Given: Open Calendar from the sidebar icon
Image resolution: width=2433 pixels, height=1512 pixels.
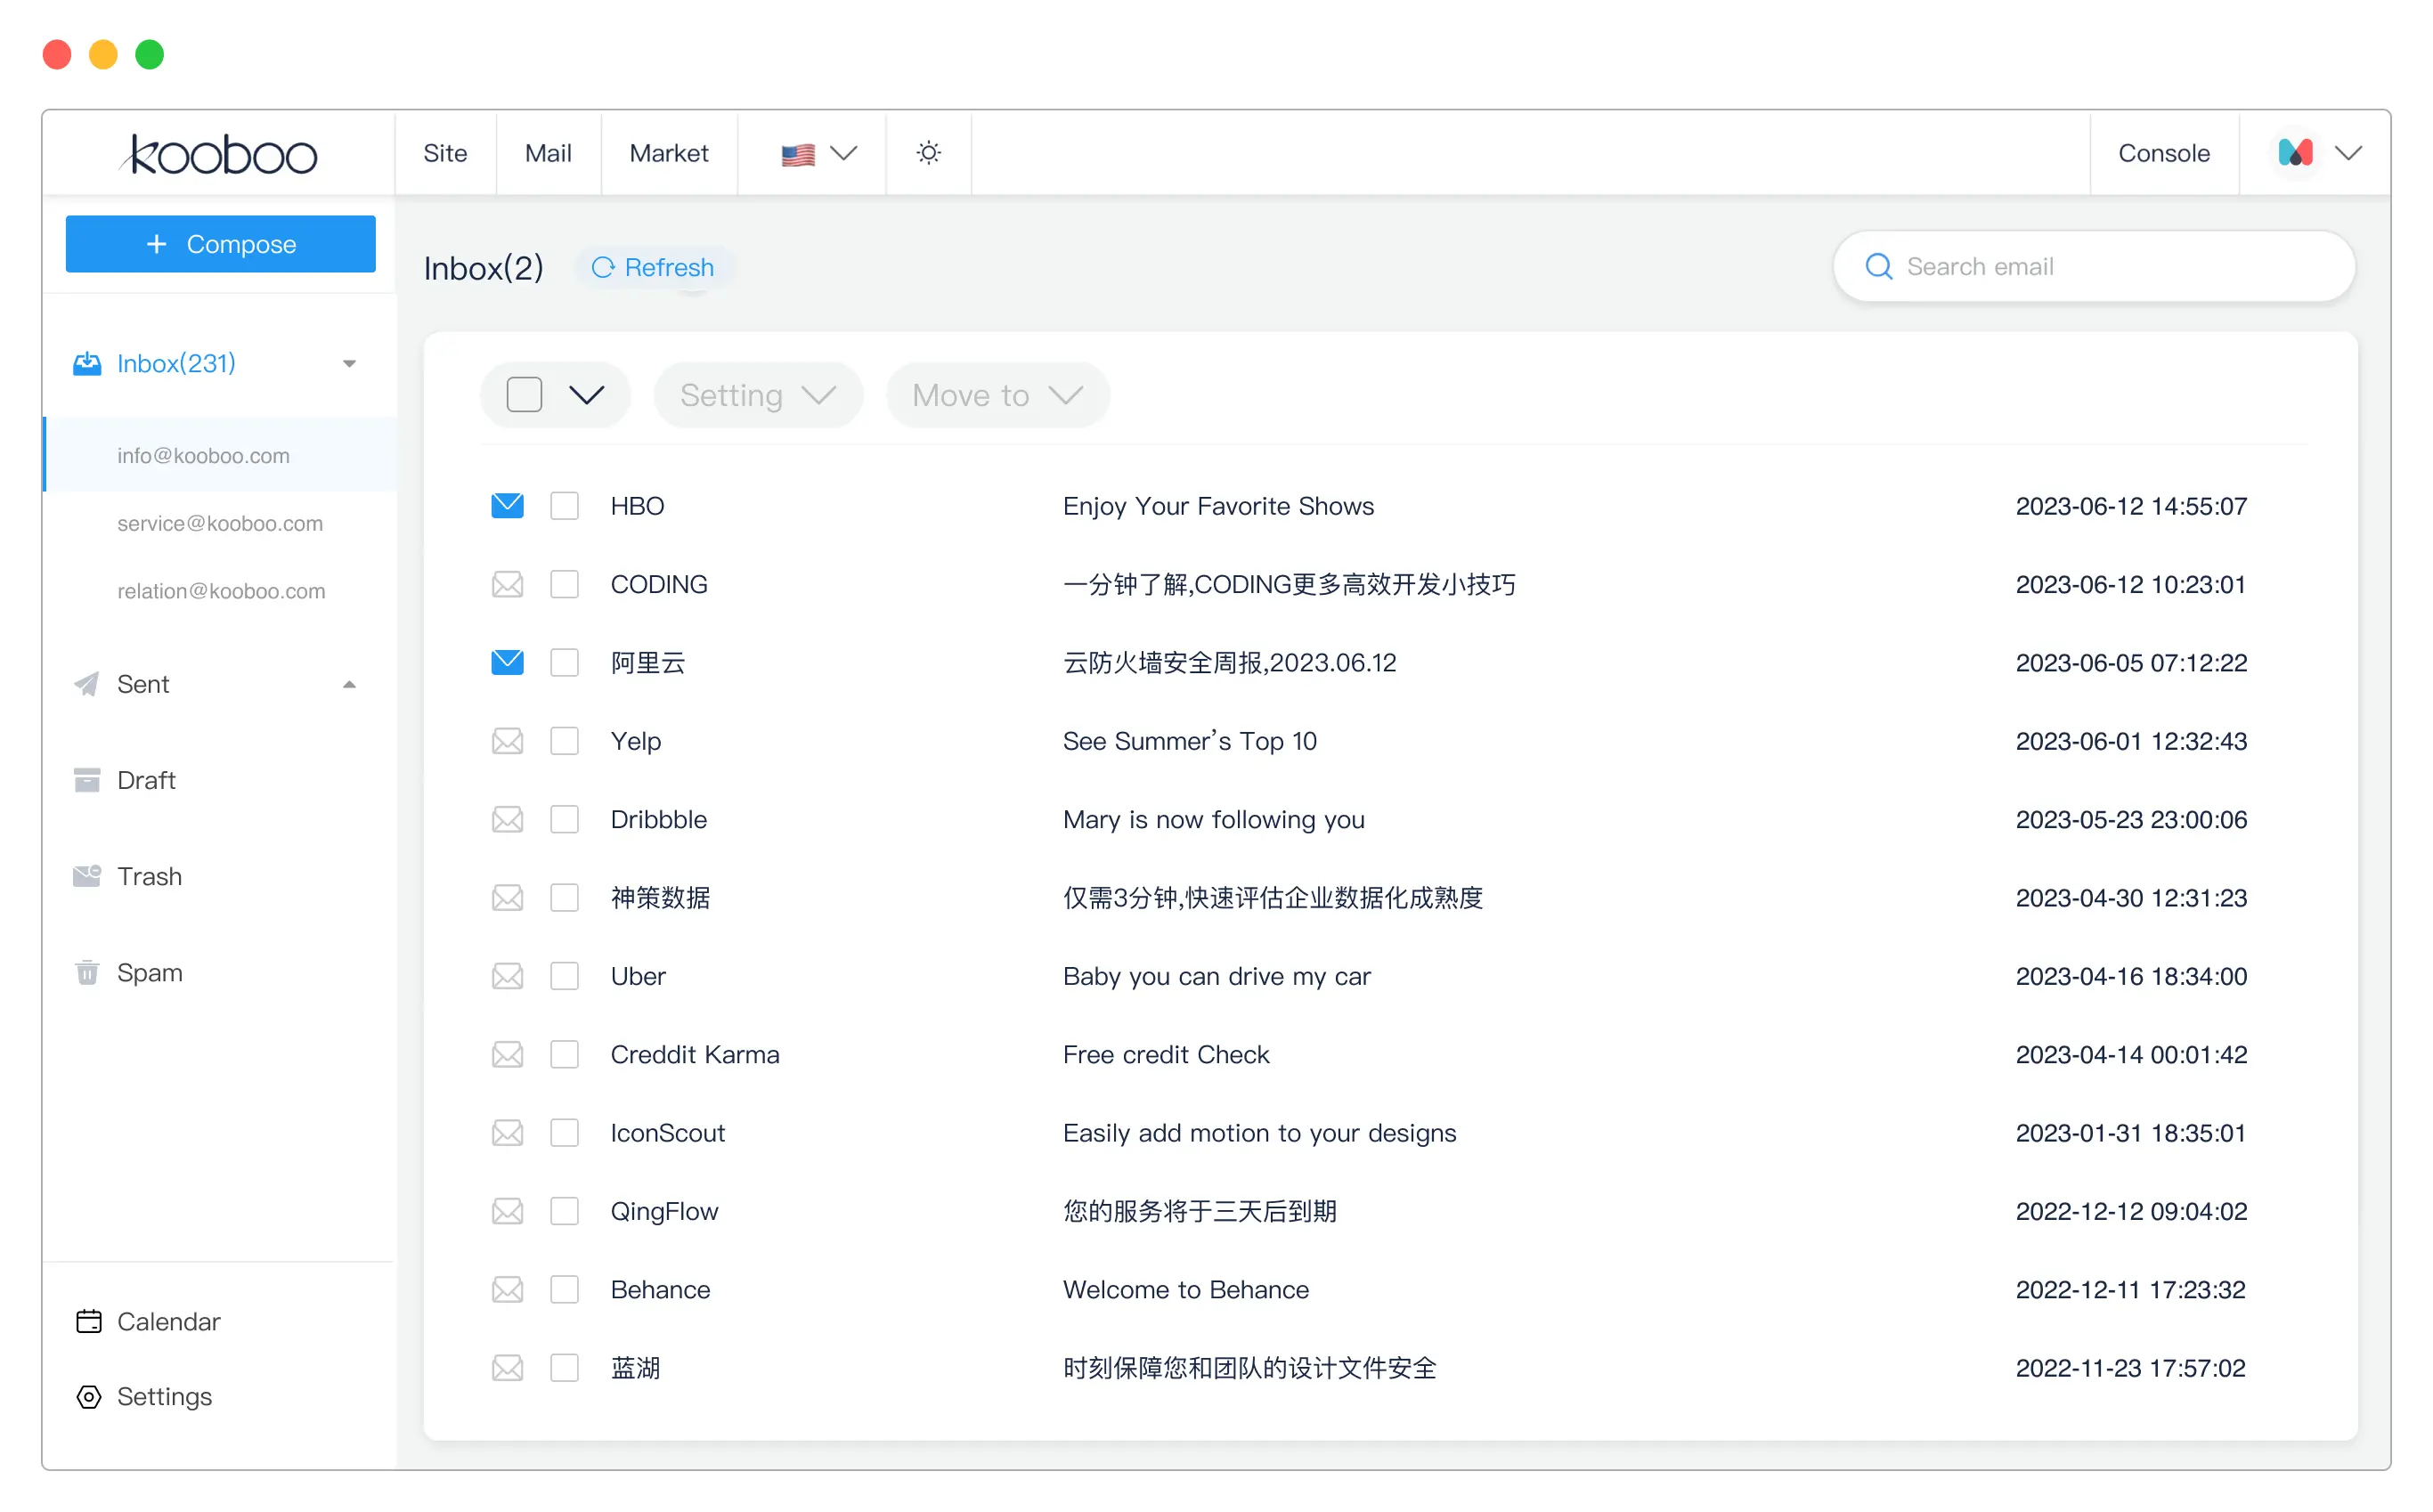Looking at the screenshot, I should coord(88,1321).
